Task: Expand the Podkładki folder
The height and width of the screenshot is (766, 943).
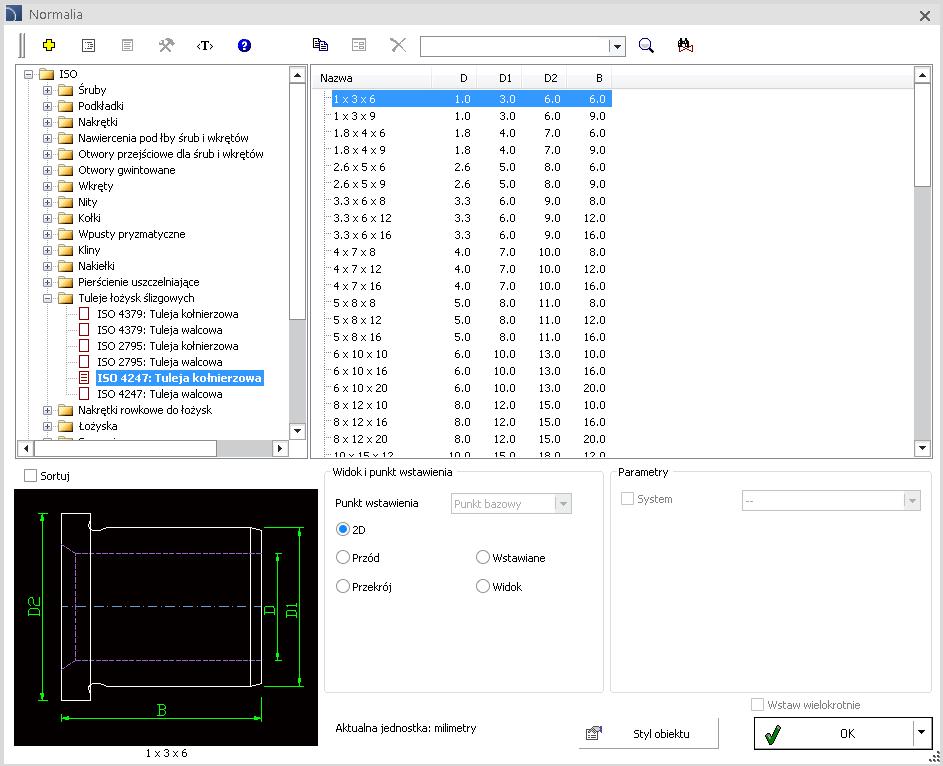Action: (47, 106)
